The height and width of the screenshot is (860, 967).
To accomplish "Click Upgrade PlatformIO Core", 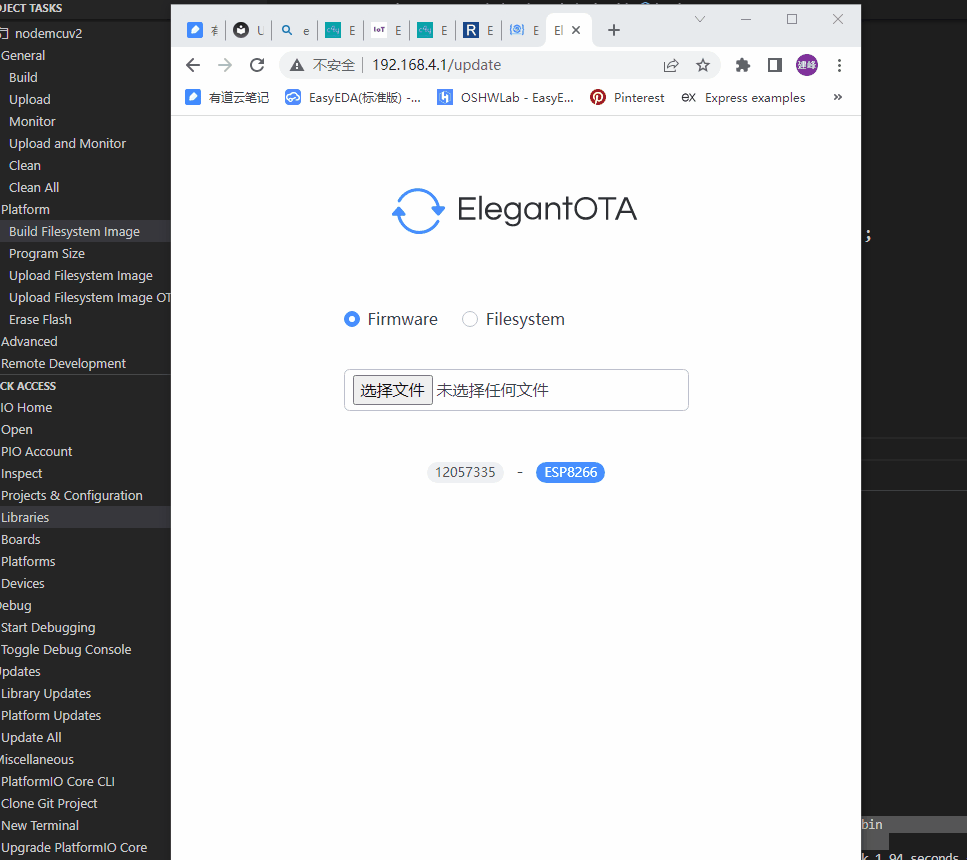I will click(74, 848).
